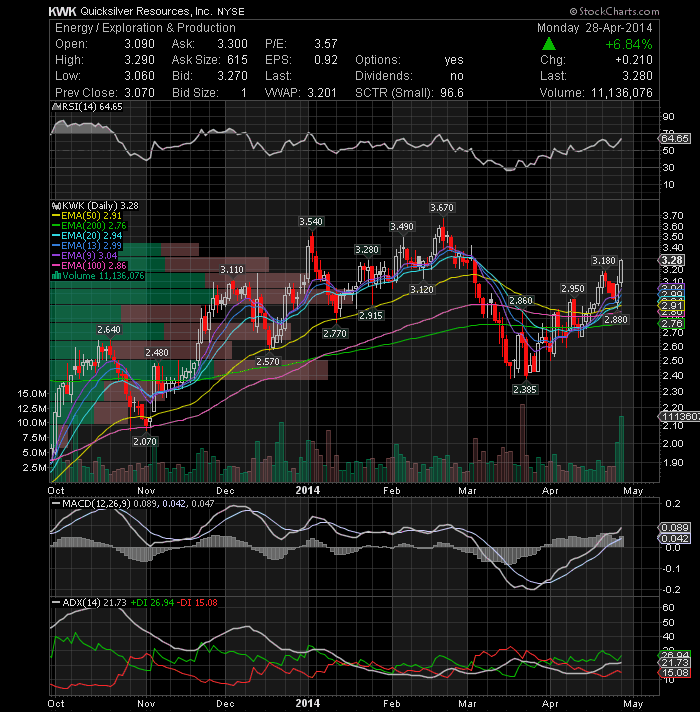Click the EMA(9) 3.04 legend entry
Screen dimensions: 700x712
[85, 256]
